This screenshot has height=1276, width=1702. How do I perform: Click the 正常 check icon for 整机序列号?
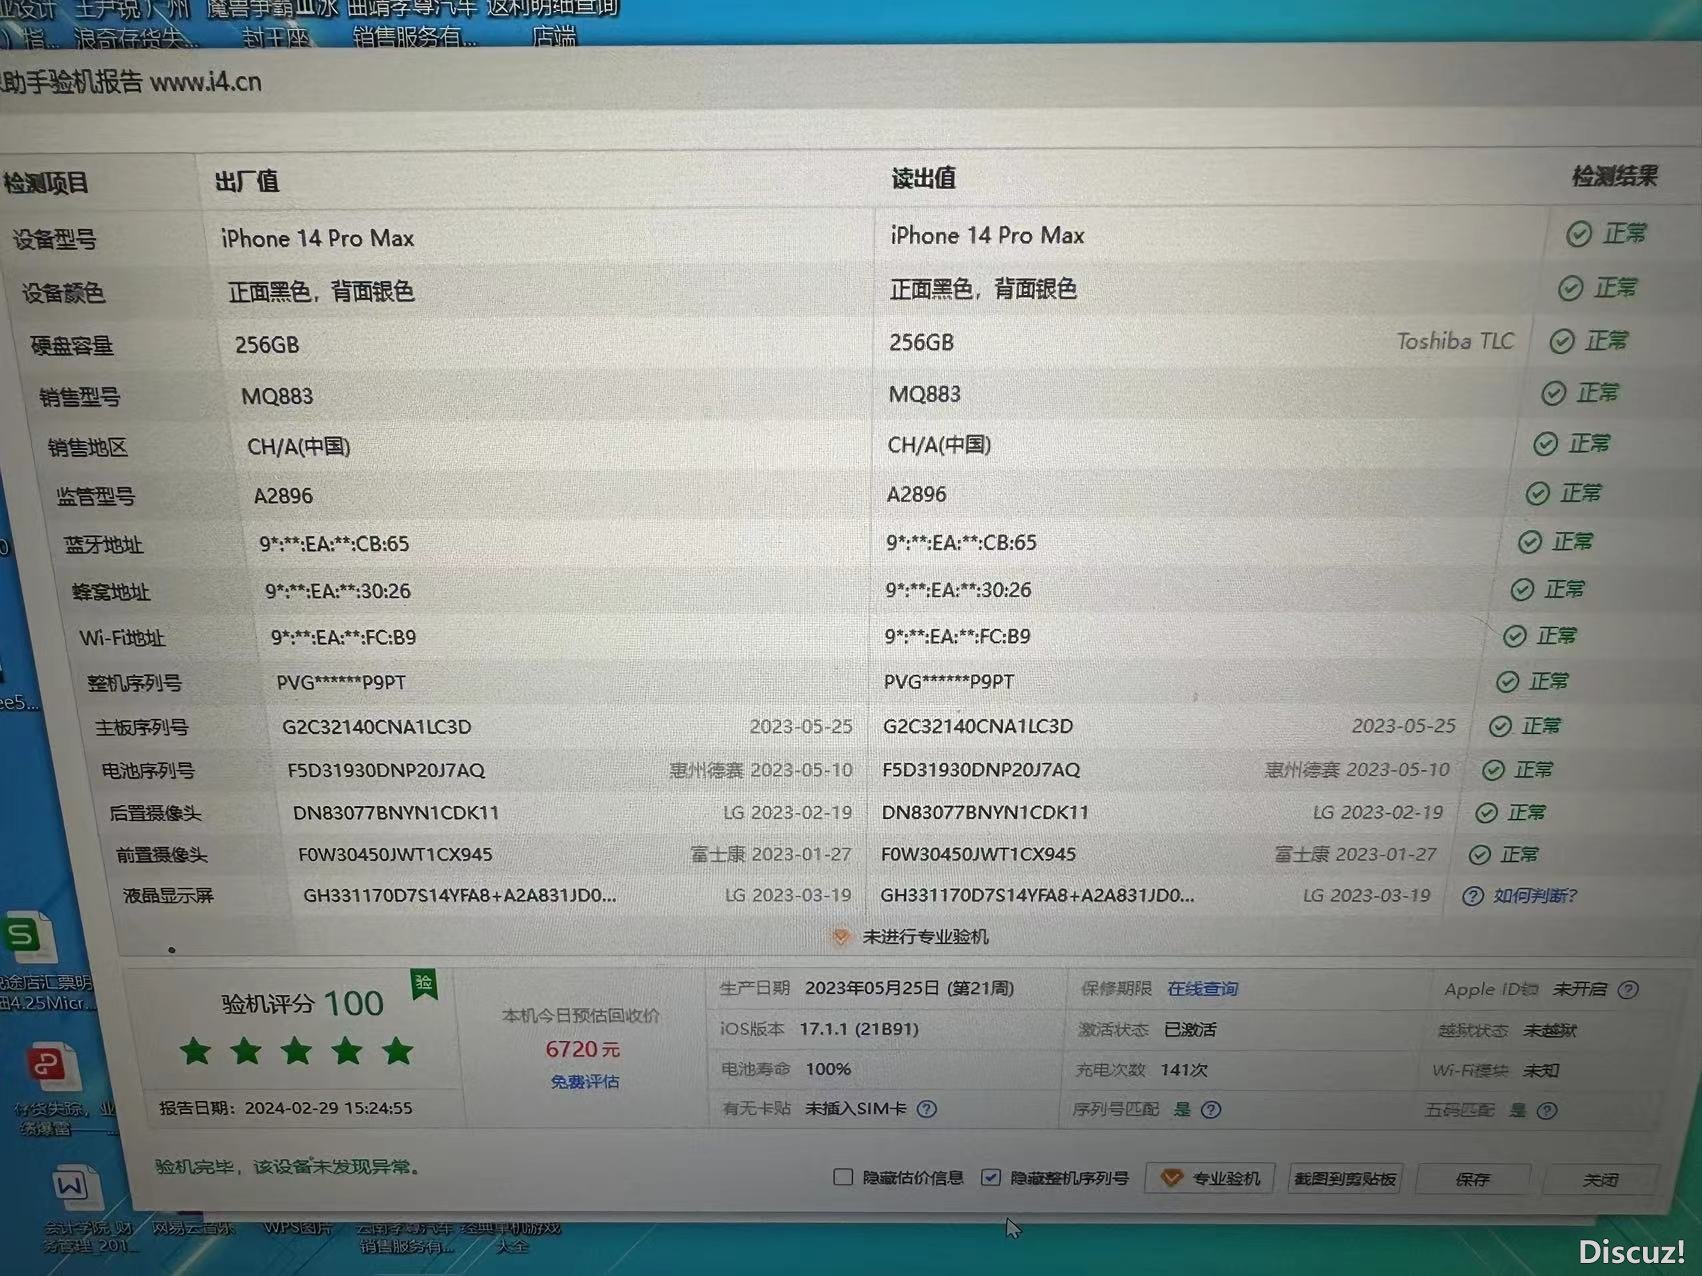[x=1507, y=682]
